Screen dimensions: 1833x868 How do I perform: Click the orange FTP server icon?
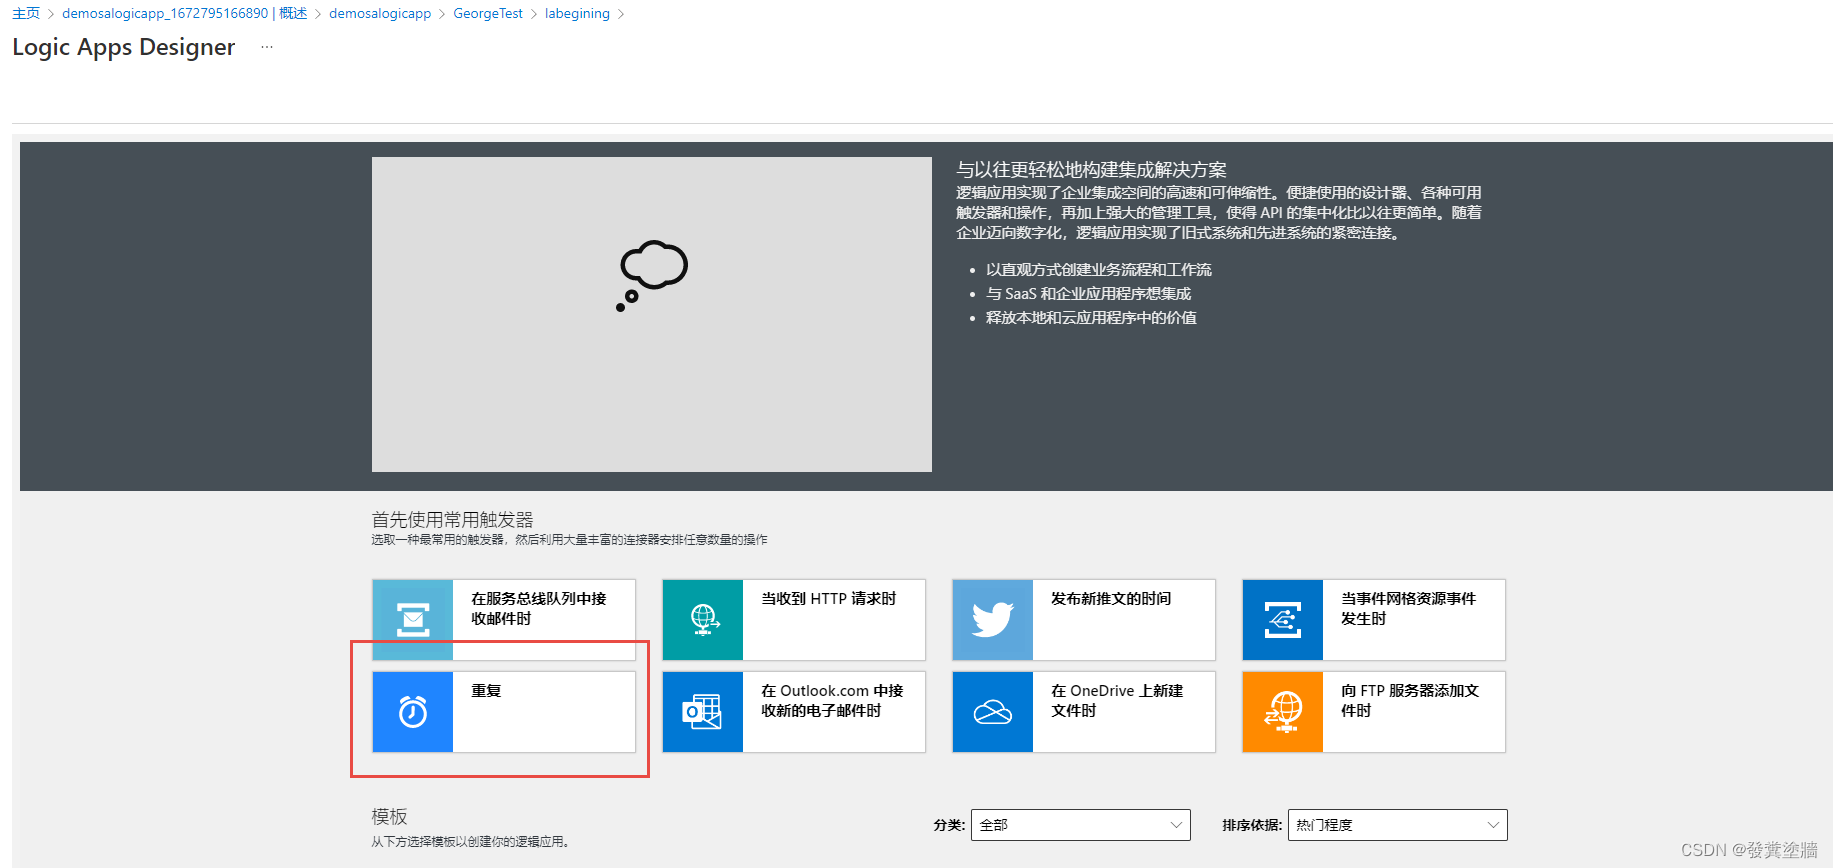[1283, 712]
